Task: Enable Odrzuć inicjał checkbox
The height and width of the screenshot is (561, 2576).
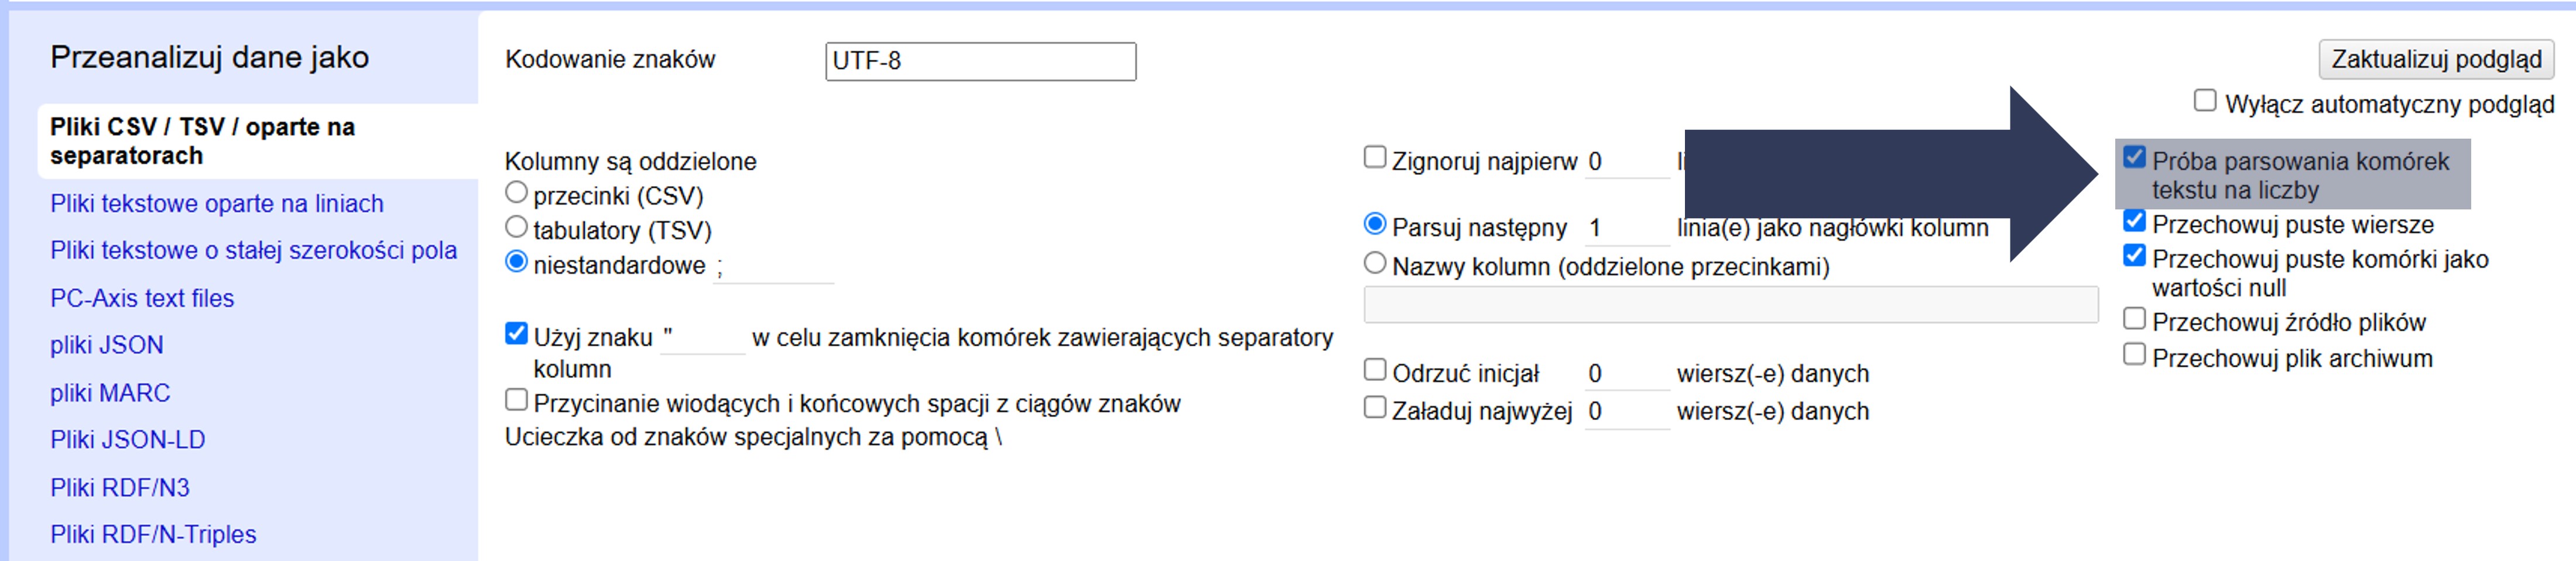Action: coord(1375,371)
